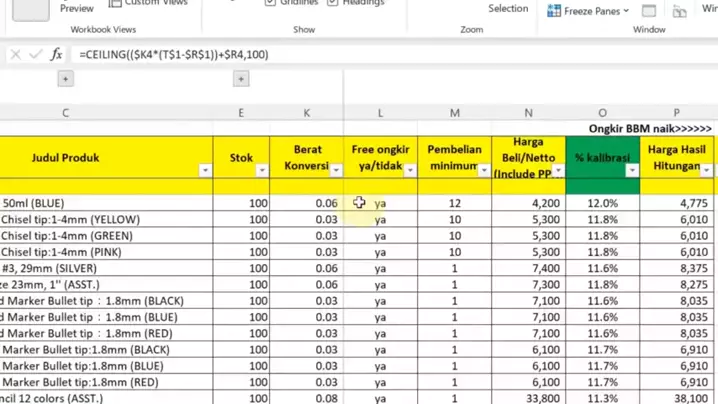Confirm formula with the checkmark icon
The image size is (718, 404).
tap(35, 54)
